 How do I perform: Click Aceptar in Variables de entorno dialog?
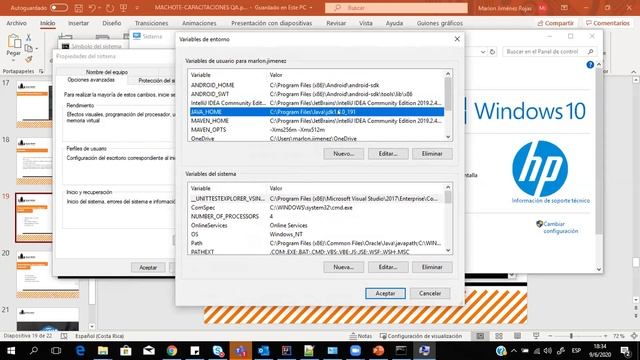pyautogui.click(x=385, y=293)
